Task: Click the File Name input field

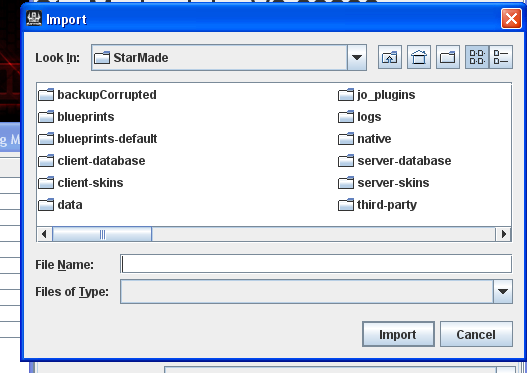Action: pos(316,264)
